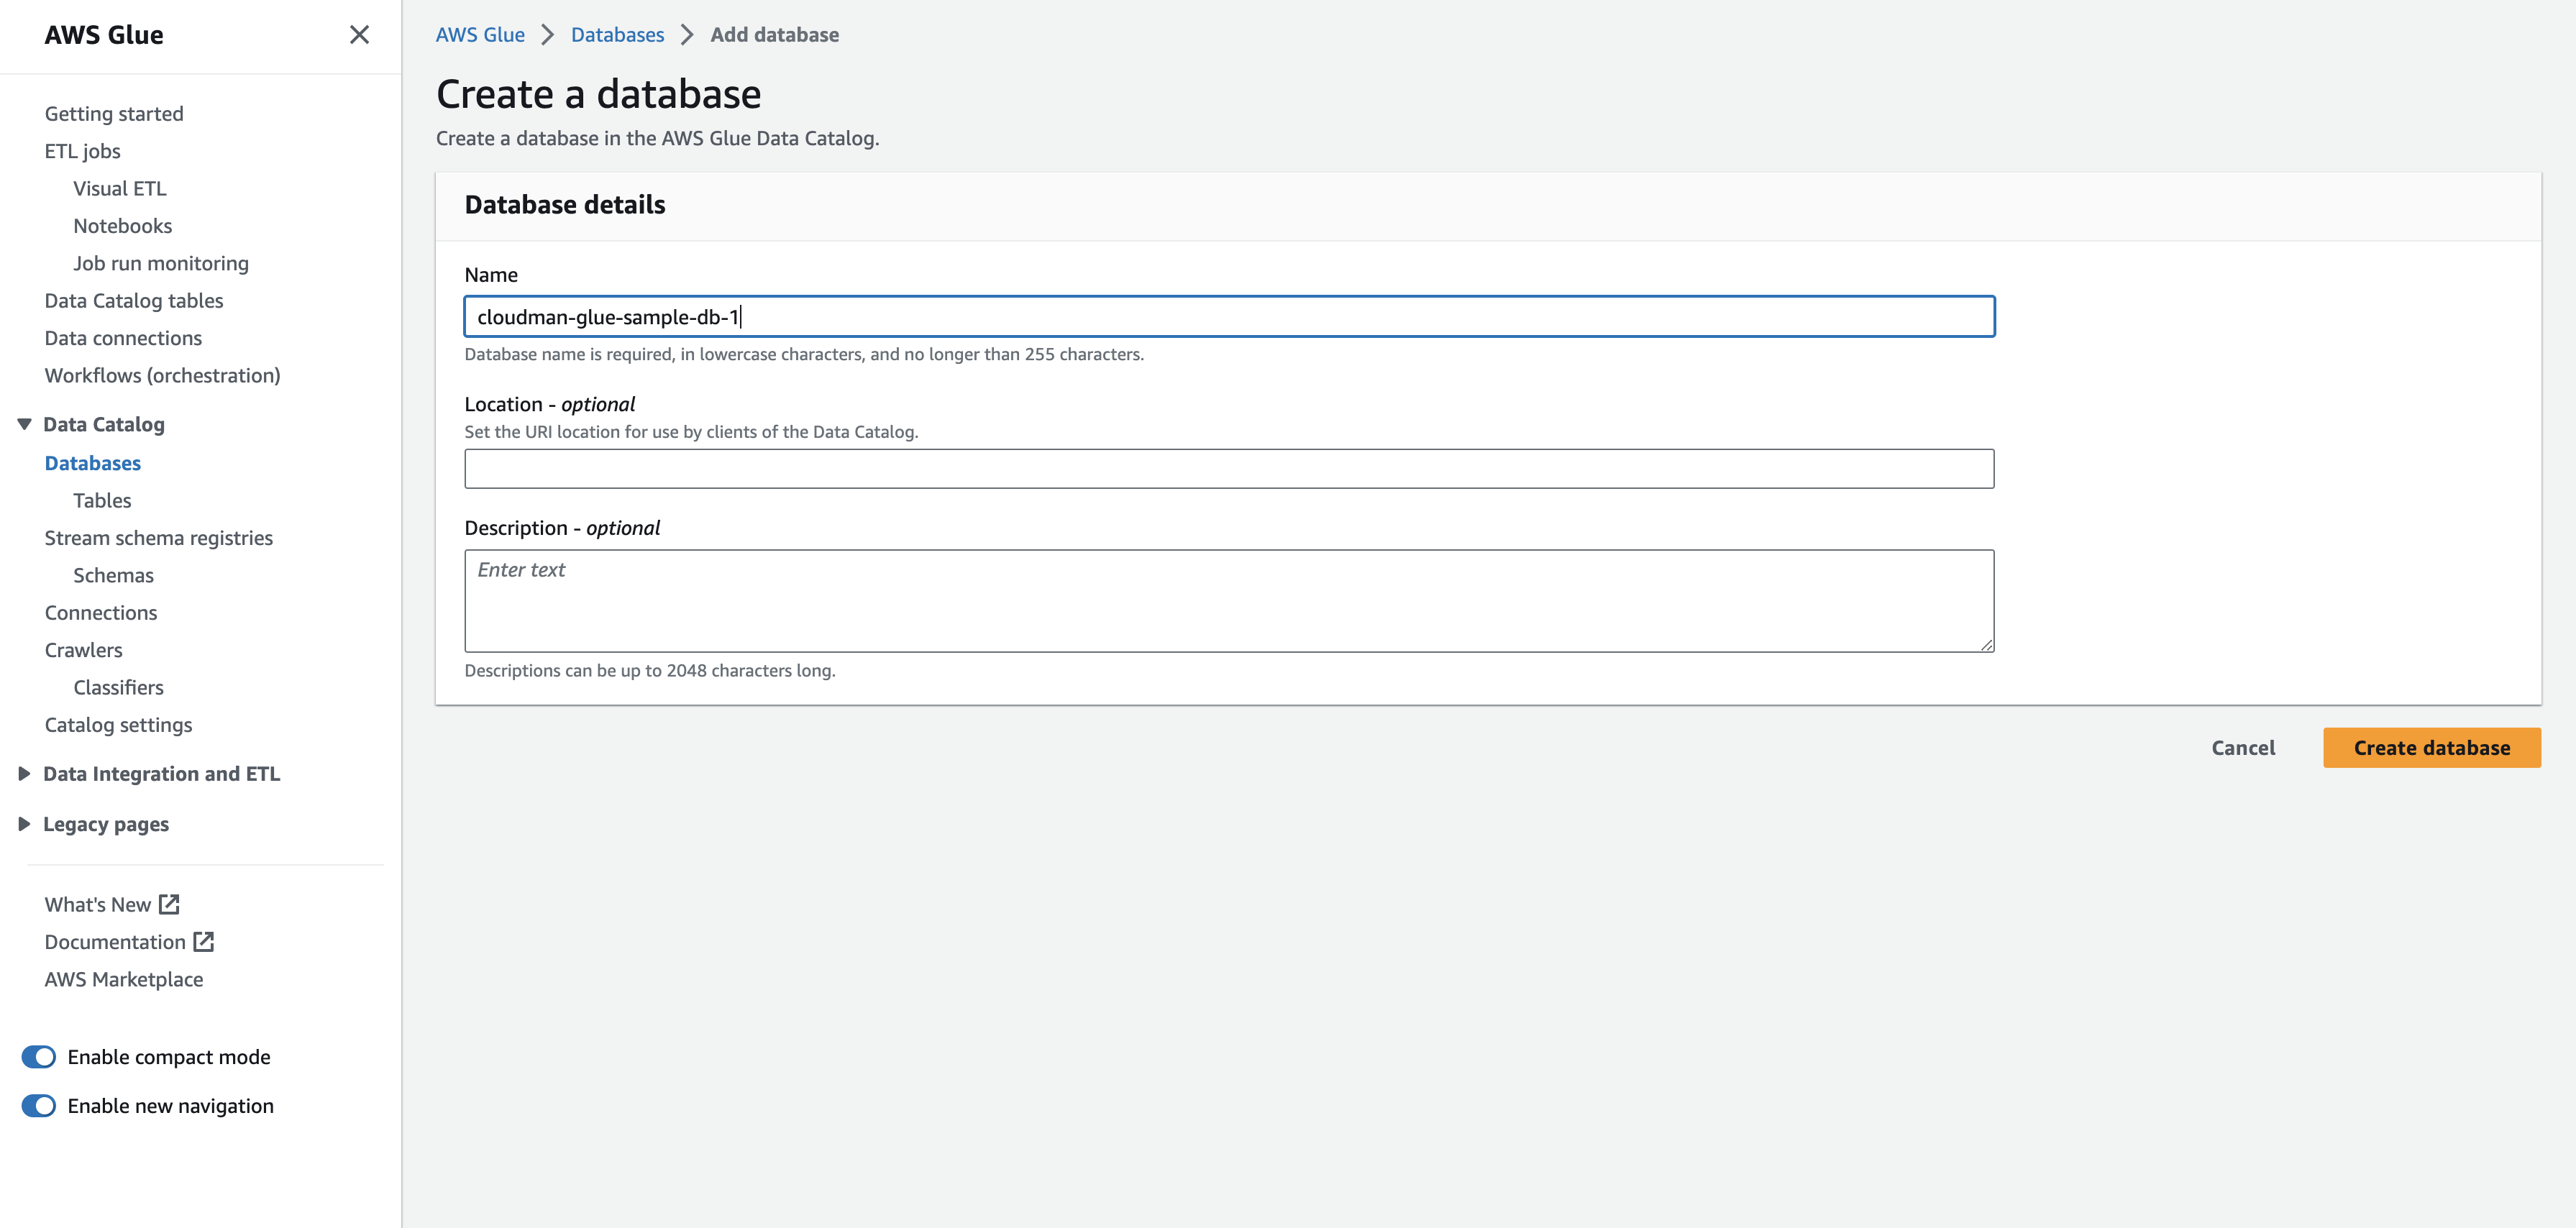Expand Data Integration and ETL section
2576x1228 pixels.
pos(25,774)
